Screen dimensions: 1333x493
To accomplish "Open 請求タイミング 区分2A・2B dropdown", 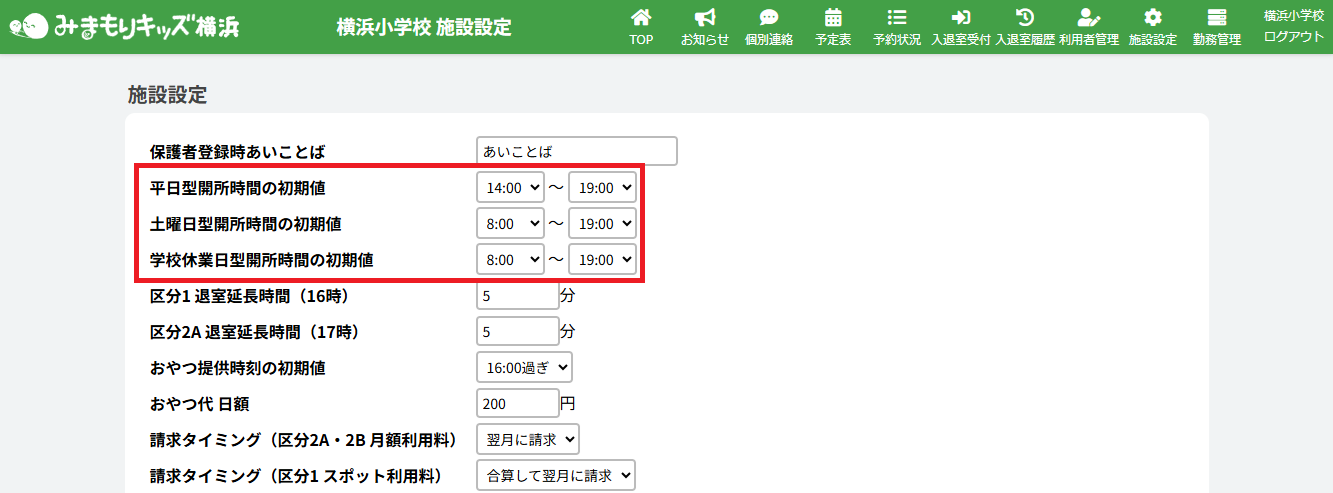I will tap(528, 439).
